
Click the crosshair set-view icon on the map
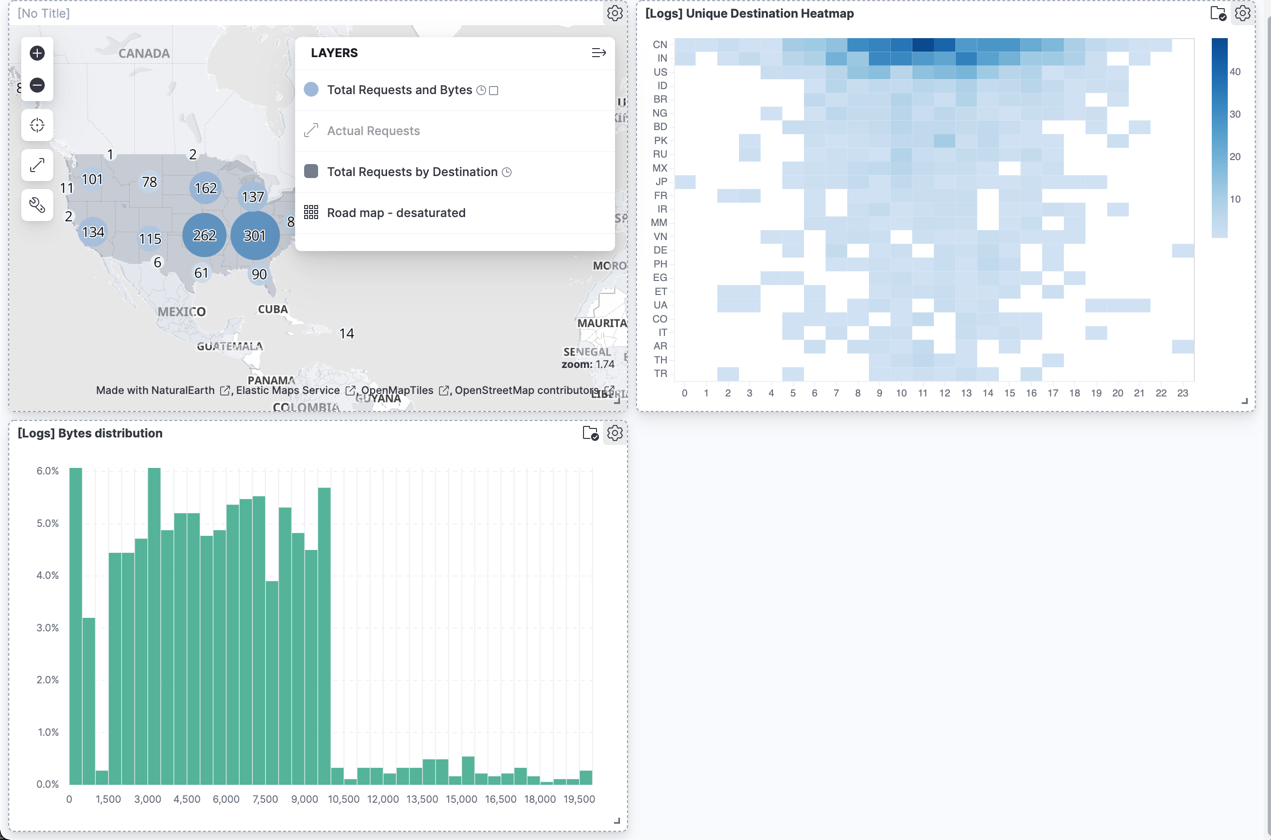pyautogui.click(x=37, y=124)
